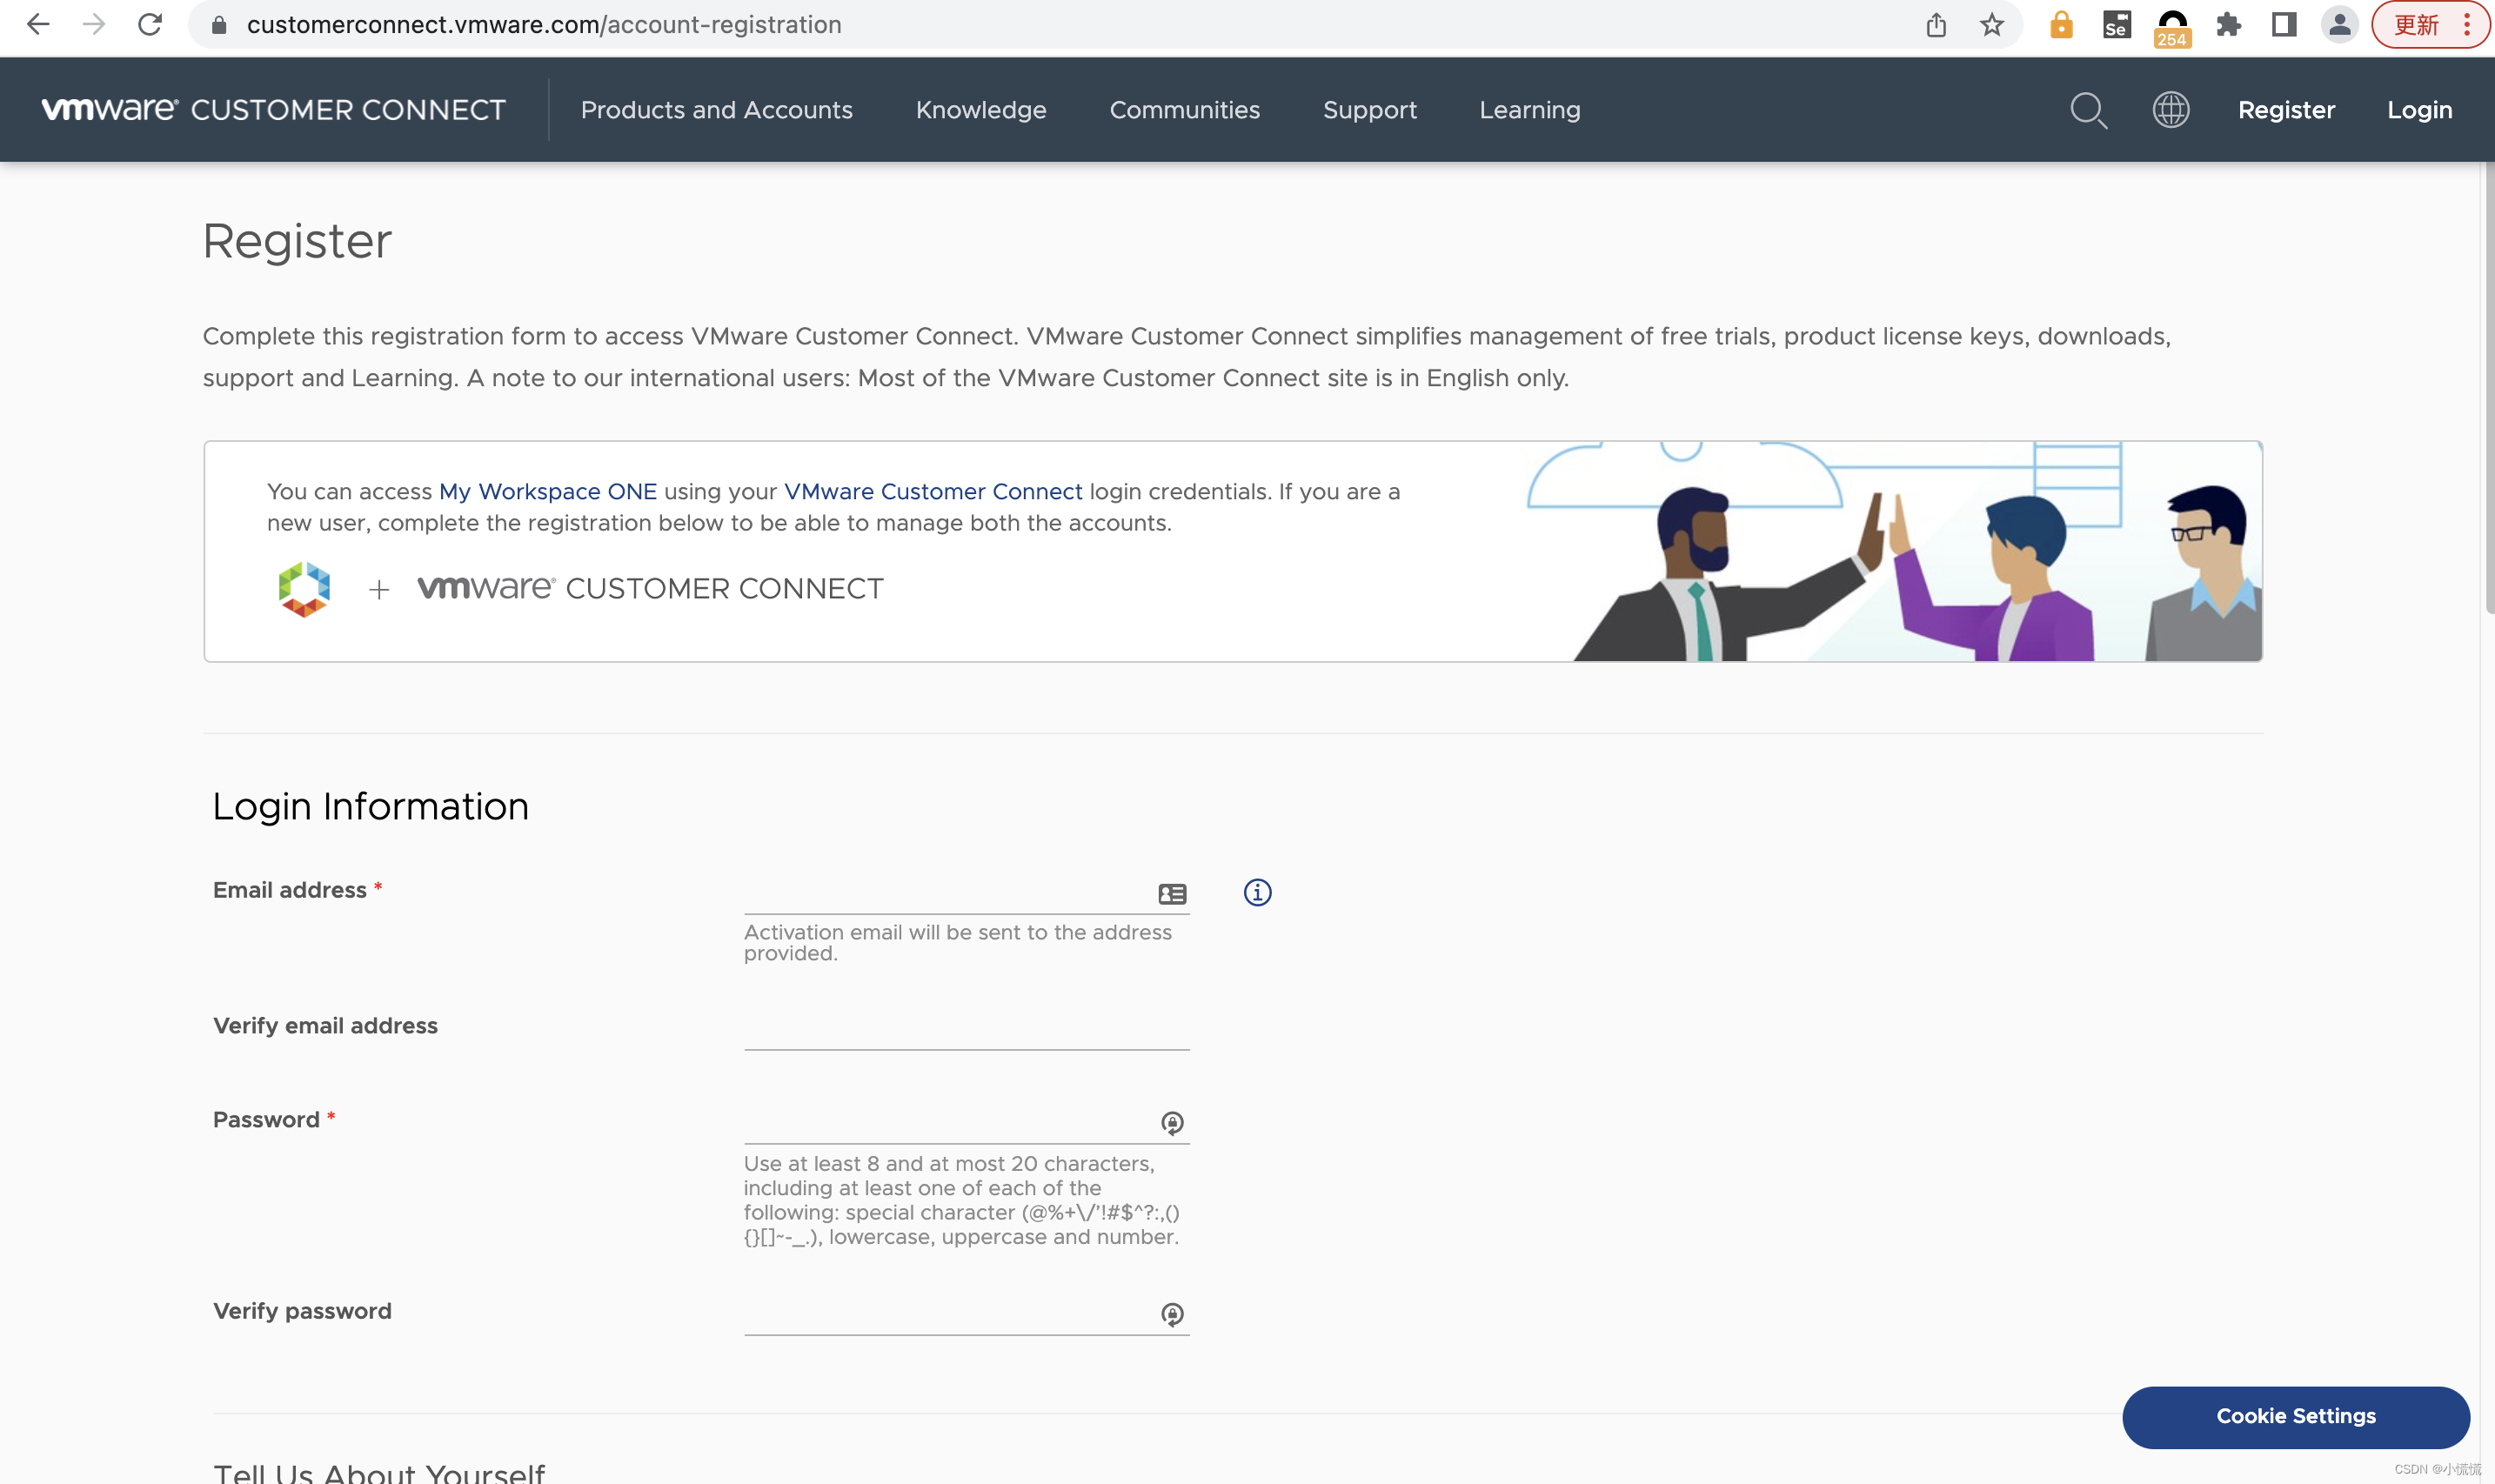Open the language globe icon
The height and width of the screenshot is (1484, 2495).
(2170, 110)
